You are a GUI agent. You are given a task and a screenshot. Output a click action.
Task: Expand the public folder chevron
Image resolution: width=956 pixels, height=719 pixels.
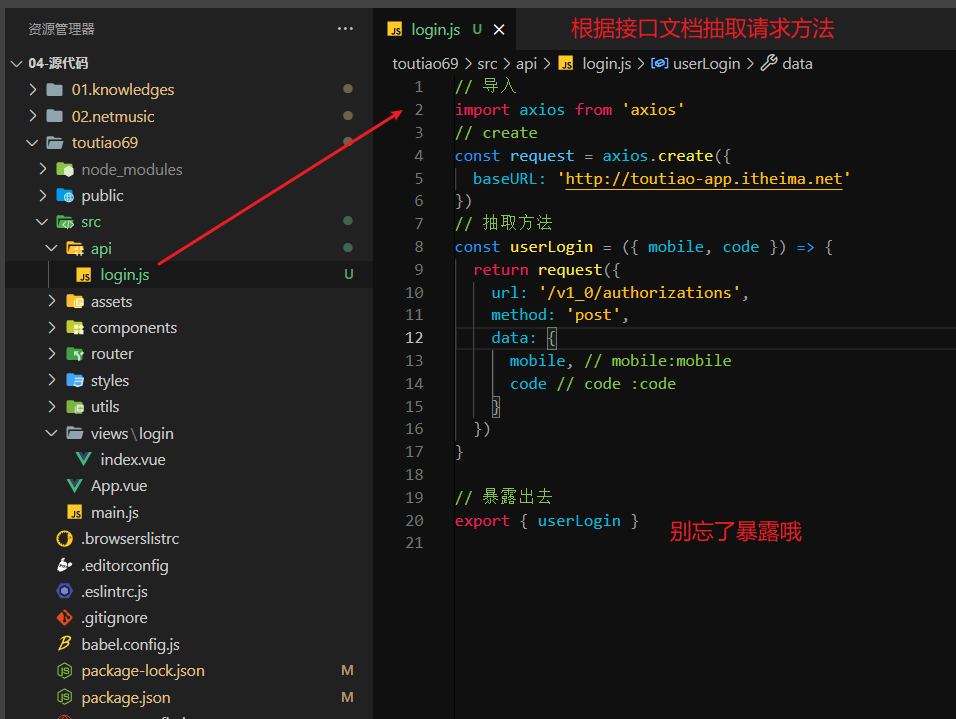coord(43,195)
